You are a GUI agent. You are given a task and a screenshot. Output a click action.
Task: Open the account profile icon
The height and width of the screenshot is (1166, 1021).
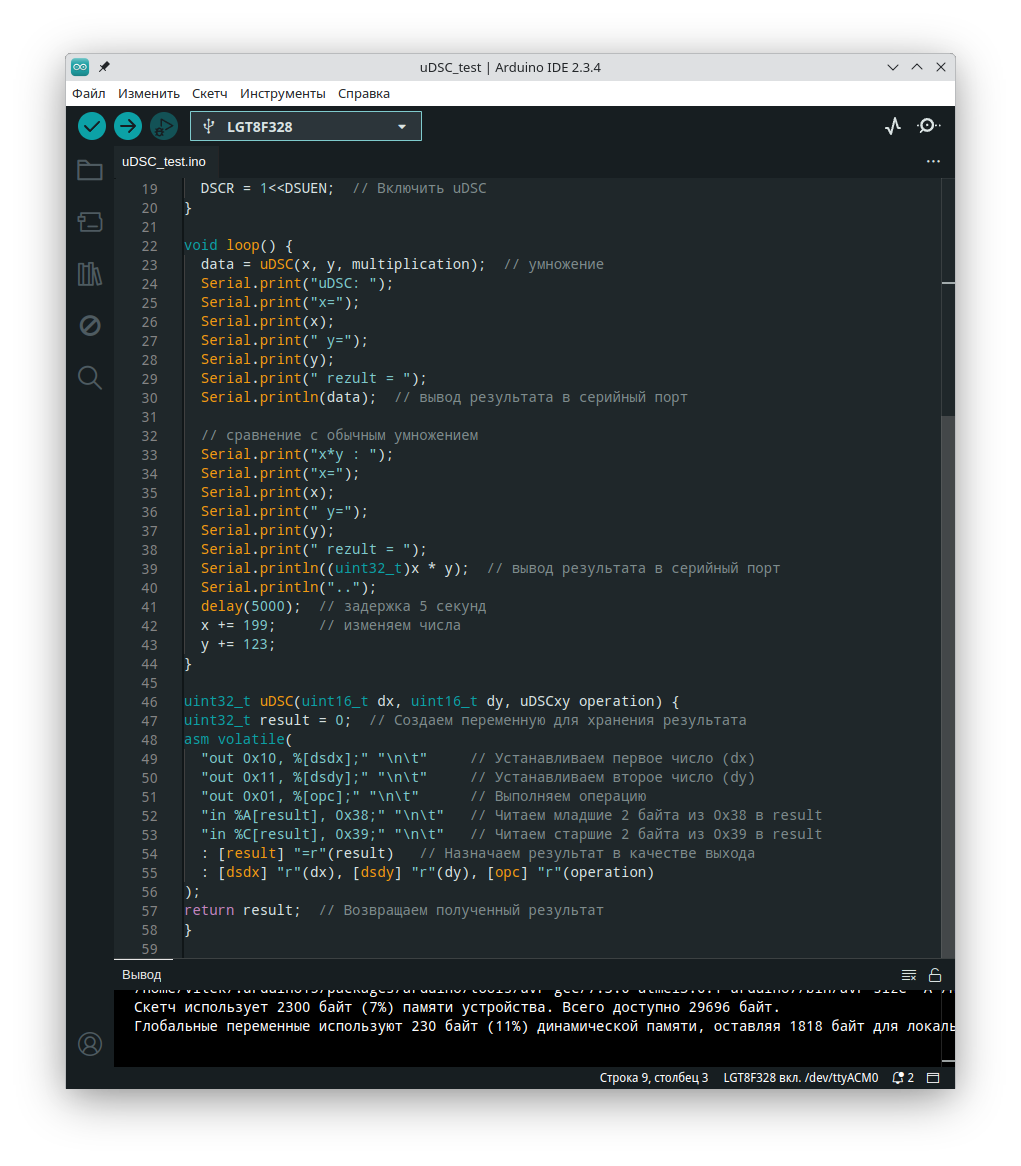point(90,1044)
